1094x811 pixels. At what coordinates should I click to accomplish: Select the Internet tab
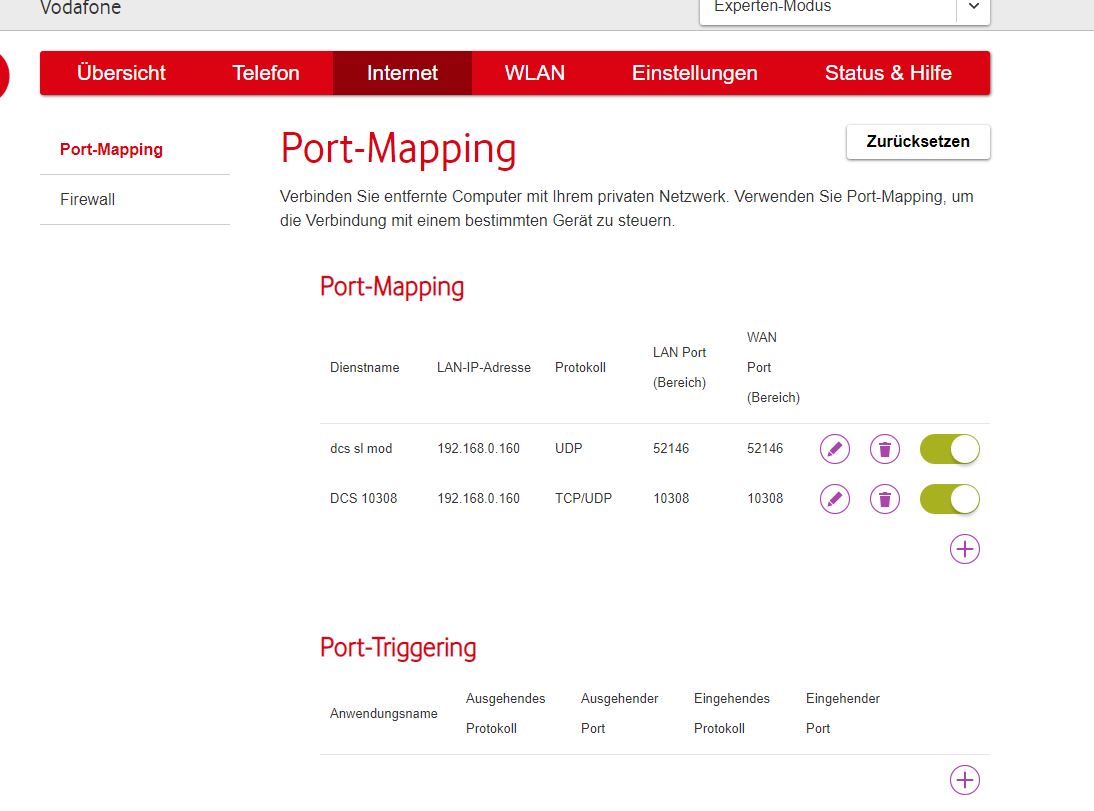pyautogui.click(x=403, y=73)
